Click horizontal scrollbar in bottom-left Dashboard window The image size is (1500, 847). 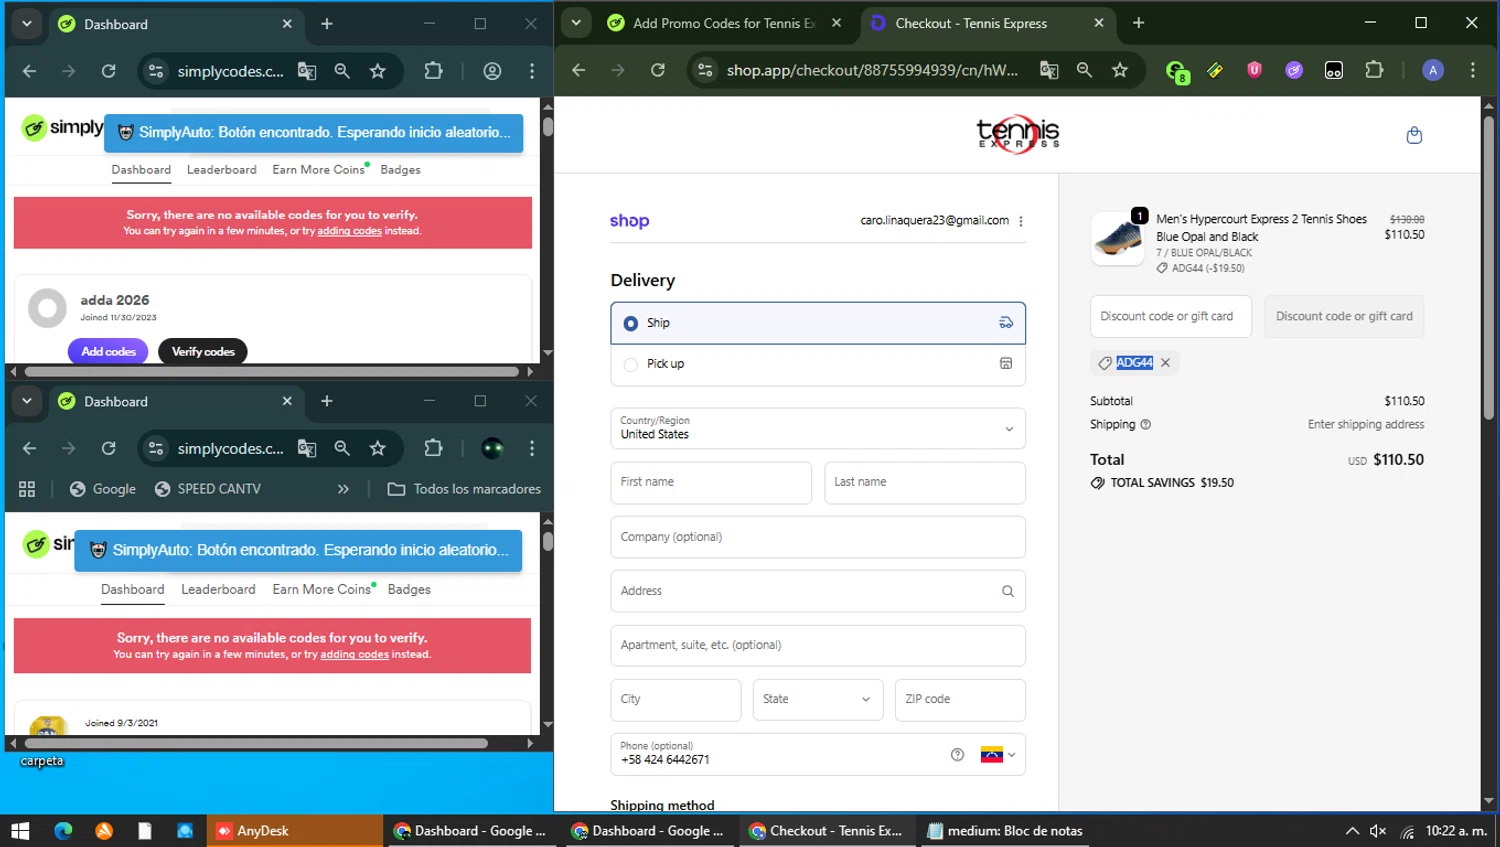pos(256,743)
